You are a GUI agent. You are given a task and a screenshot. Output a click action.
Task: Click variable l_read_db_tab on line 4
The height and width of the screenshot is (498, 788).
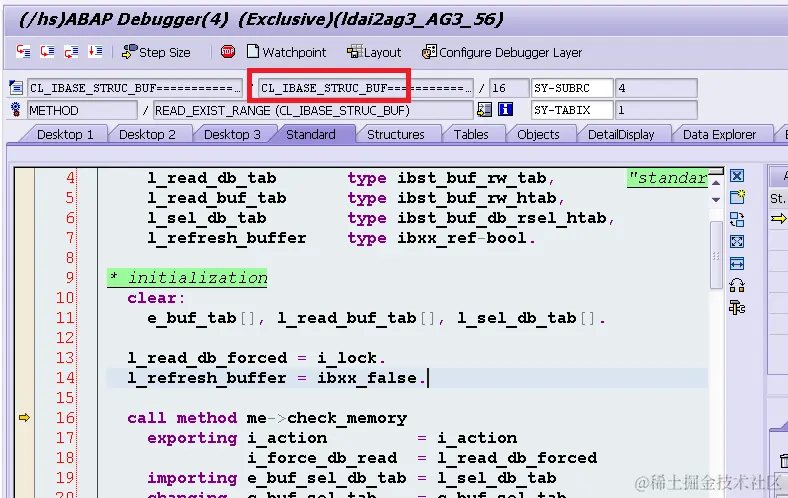[212, 178]
